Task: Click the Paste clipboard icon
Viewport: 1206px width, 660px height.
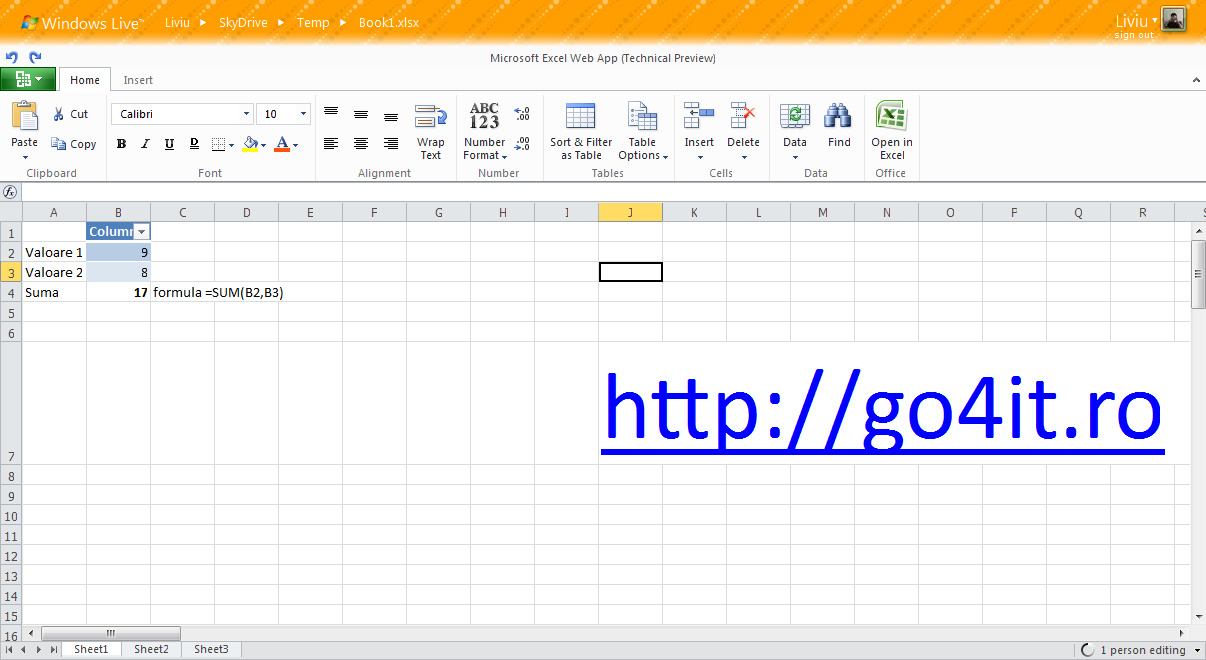Action: click(25, 116)
